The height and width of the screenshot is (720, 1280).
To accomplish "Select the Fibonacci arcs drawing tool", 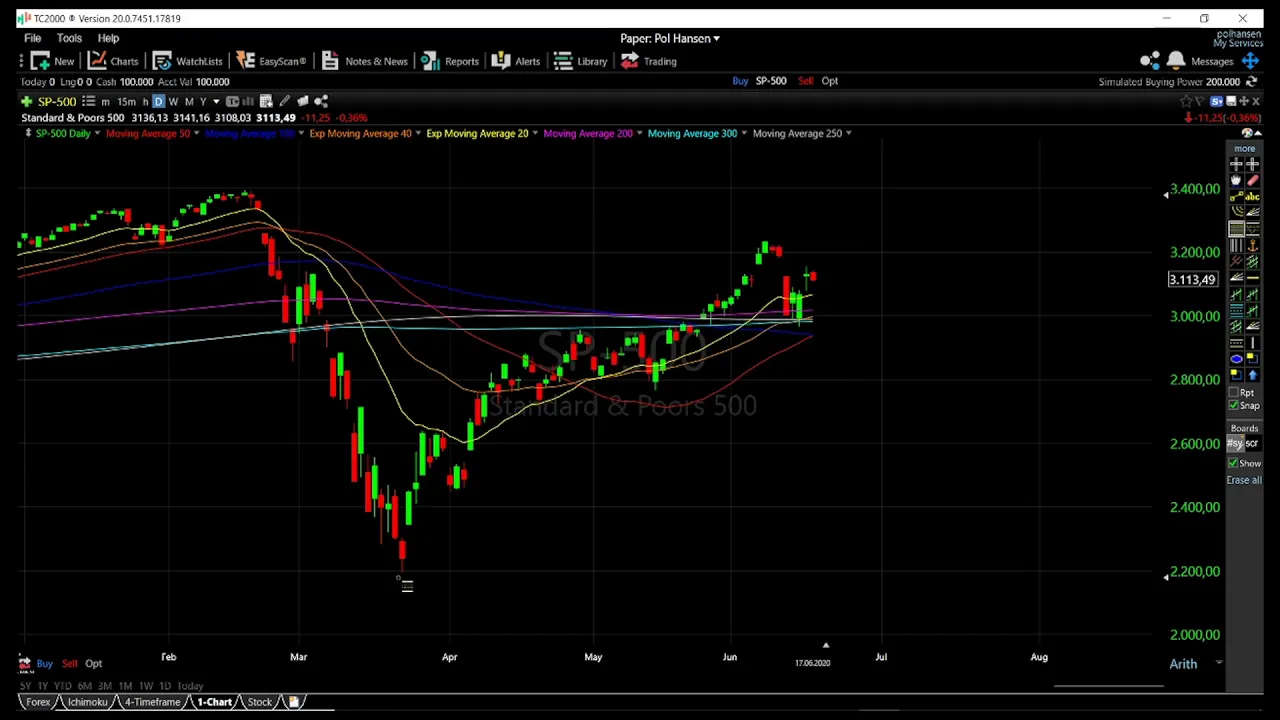I will point(1236,212).
